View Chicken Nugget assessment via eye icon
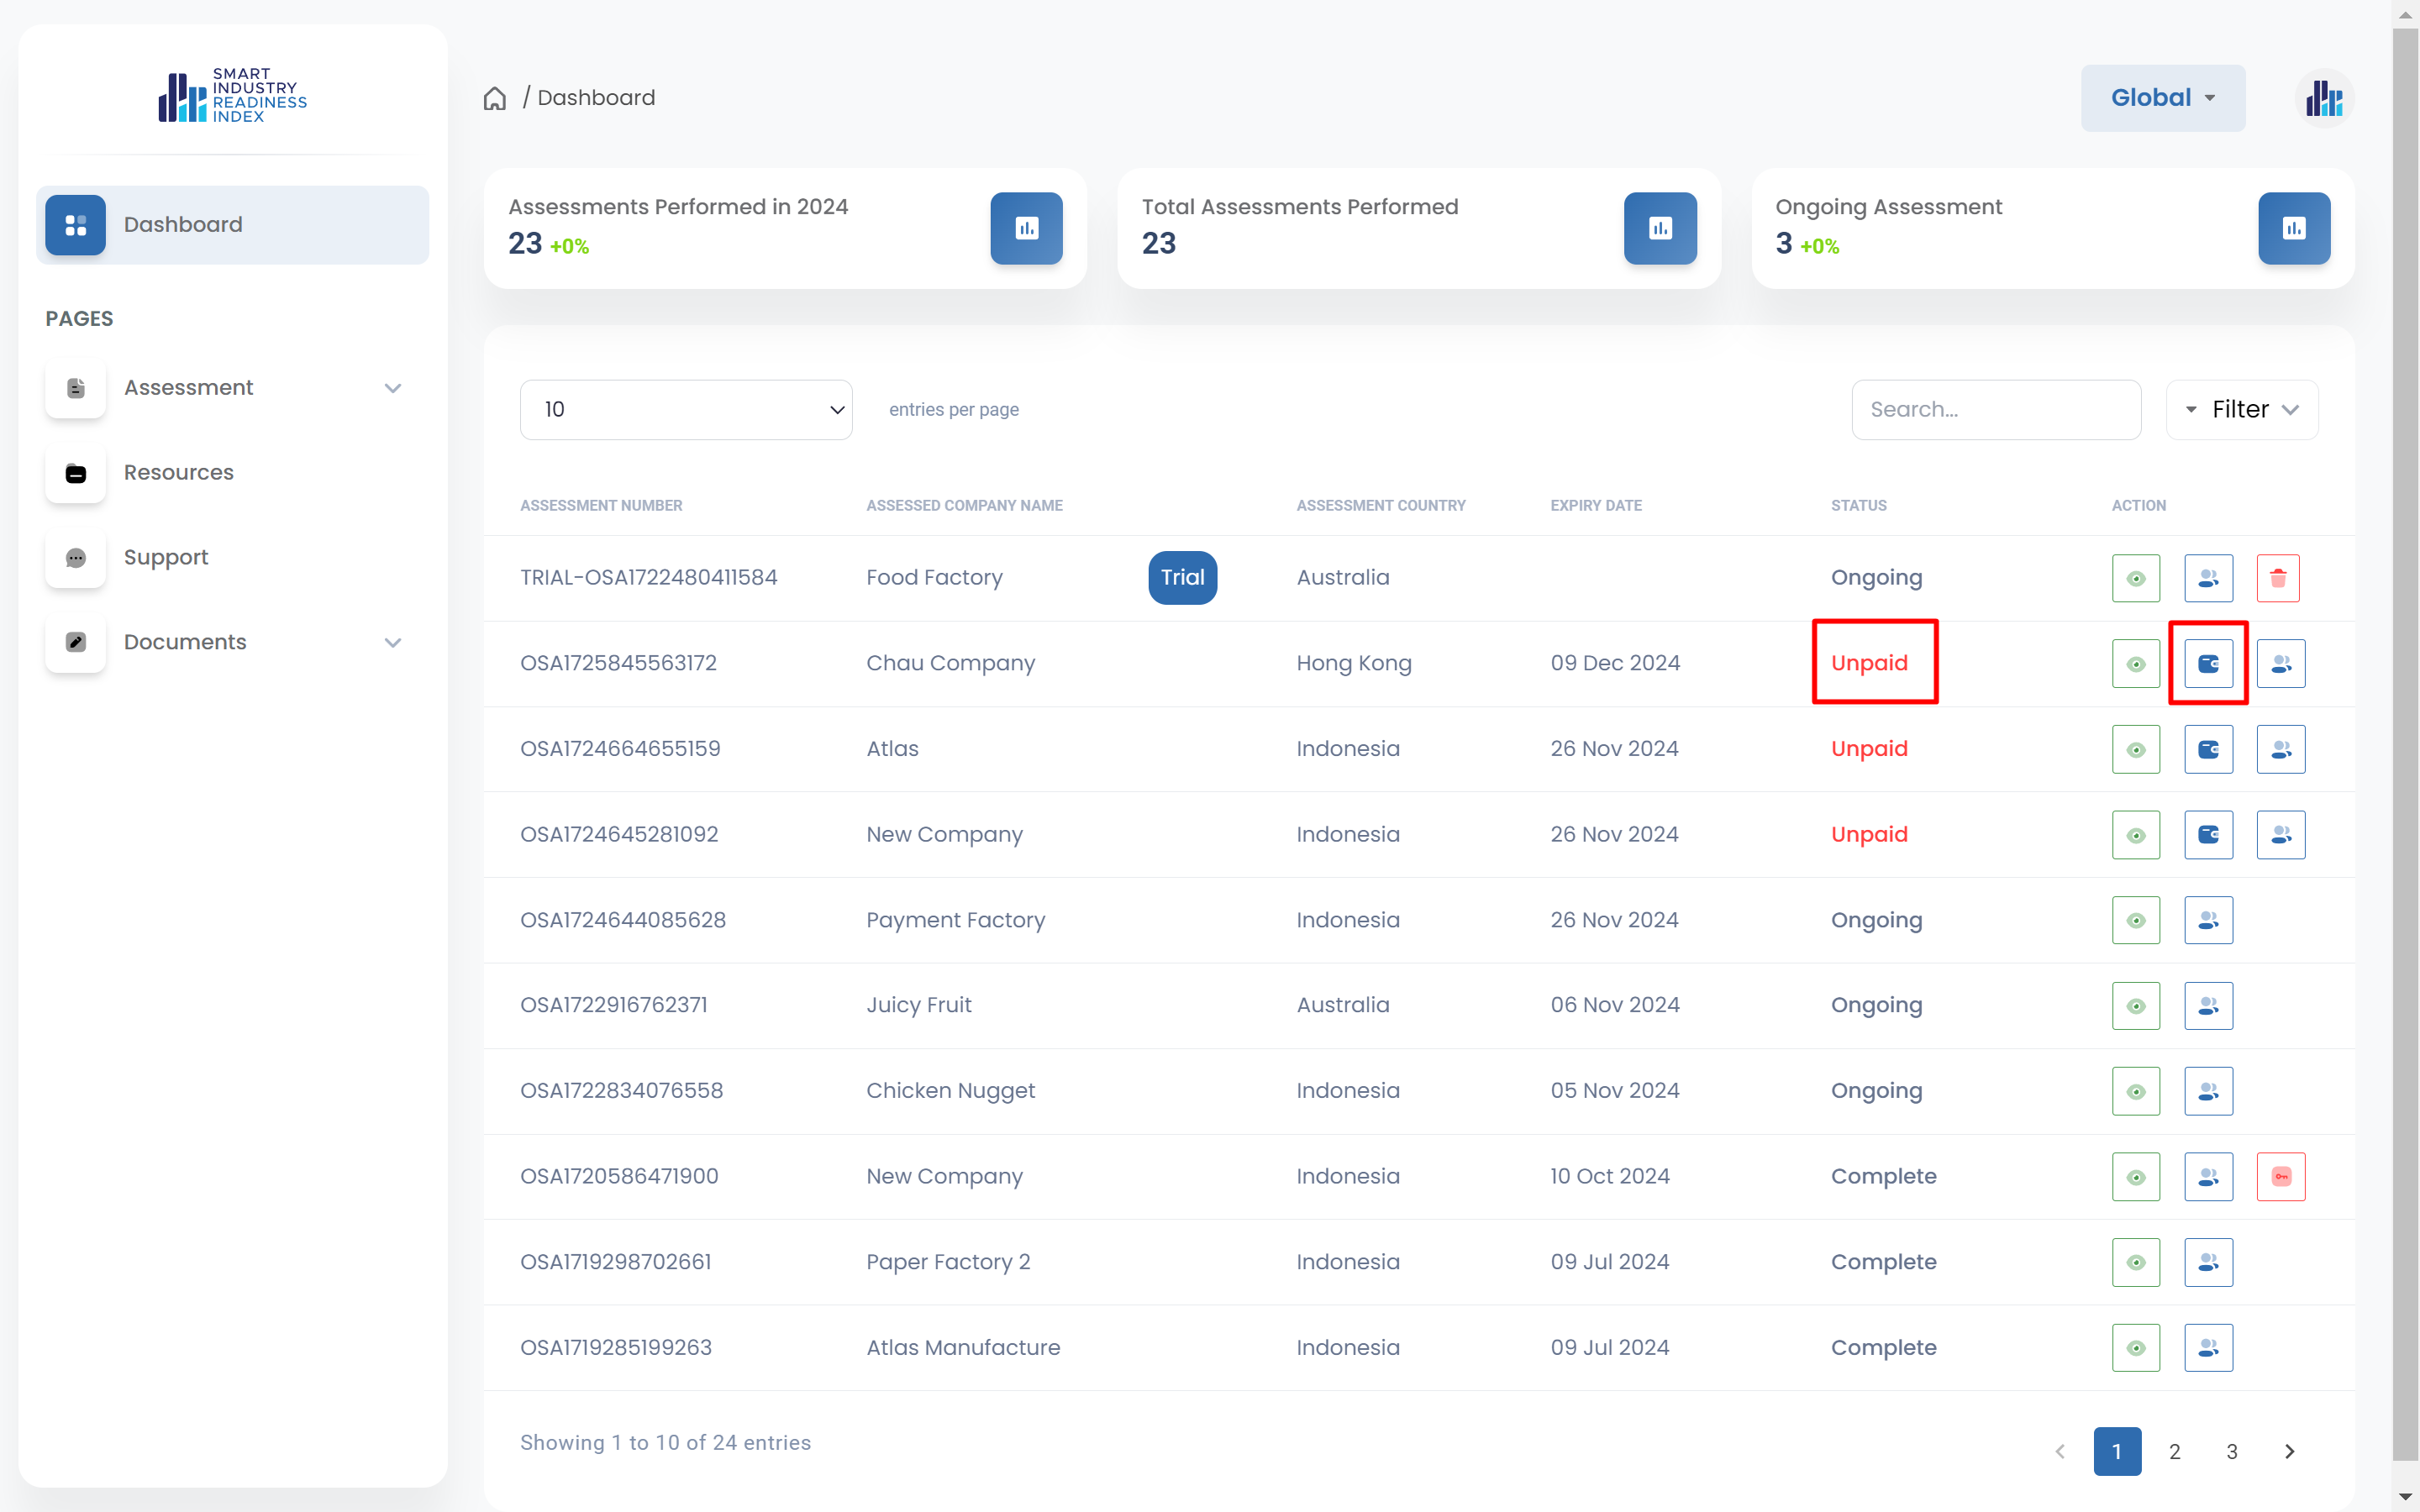Viewport: 2420px width, 1512px height. 2136,1091
